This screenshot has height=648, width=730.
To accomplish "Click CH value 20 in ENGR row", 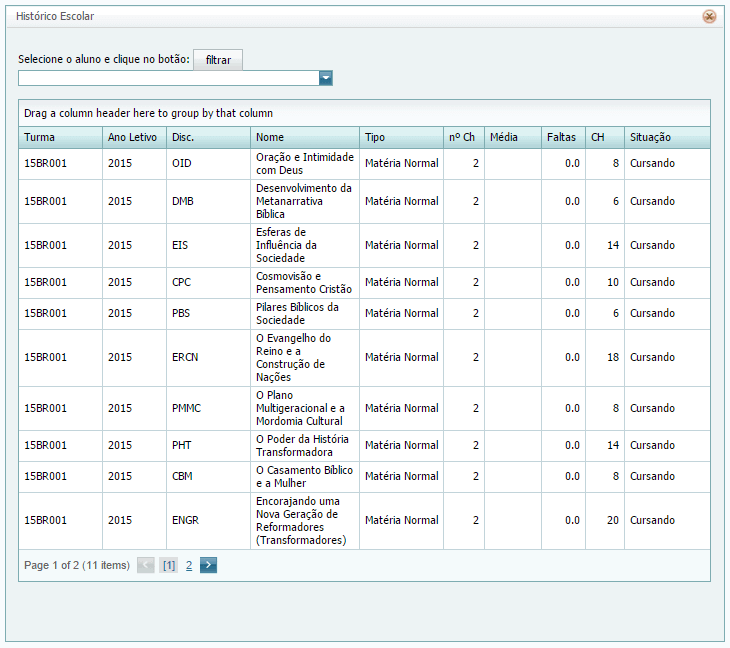I will click(x=613, y=520).
